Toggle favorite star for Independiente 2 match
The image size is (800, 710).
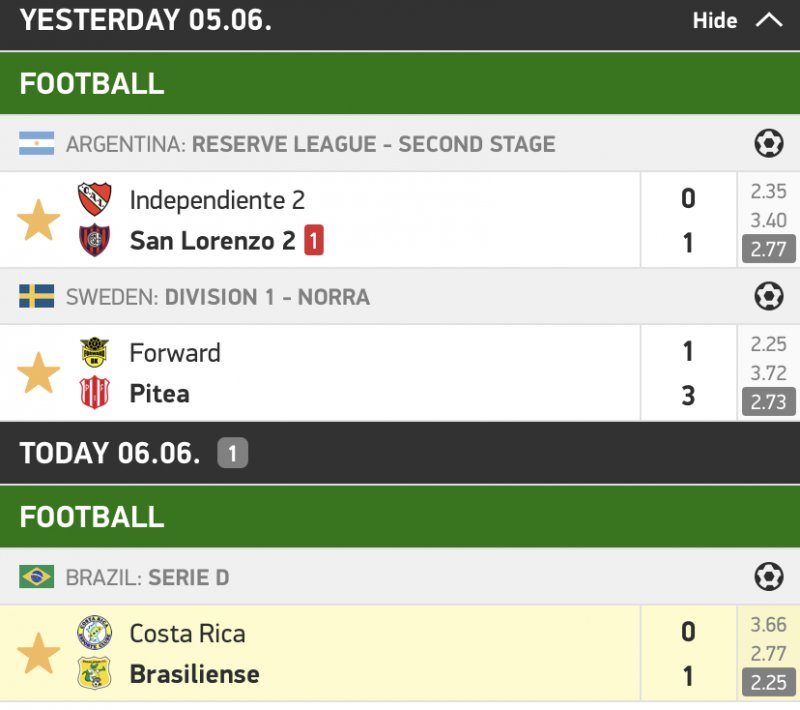(39, 220)
